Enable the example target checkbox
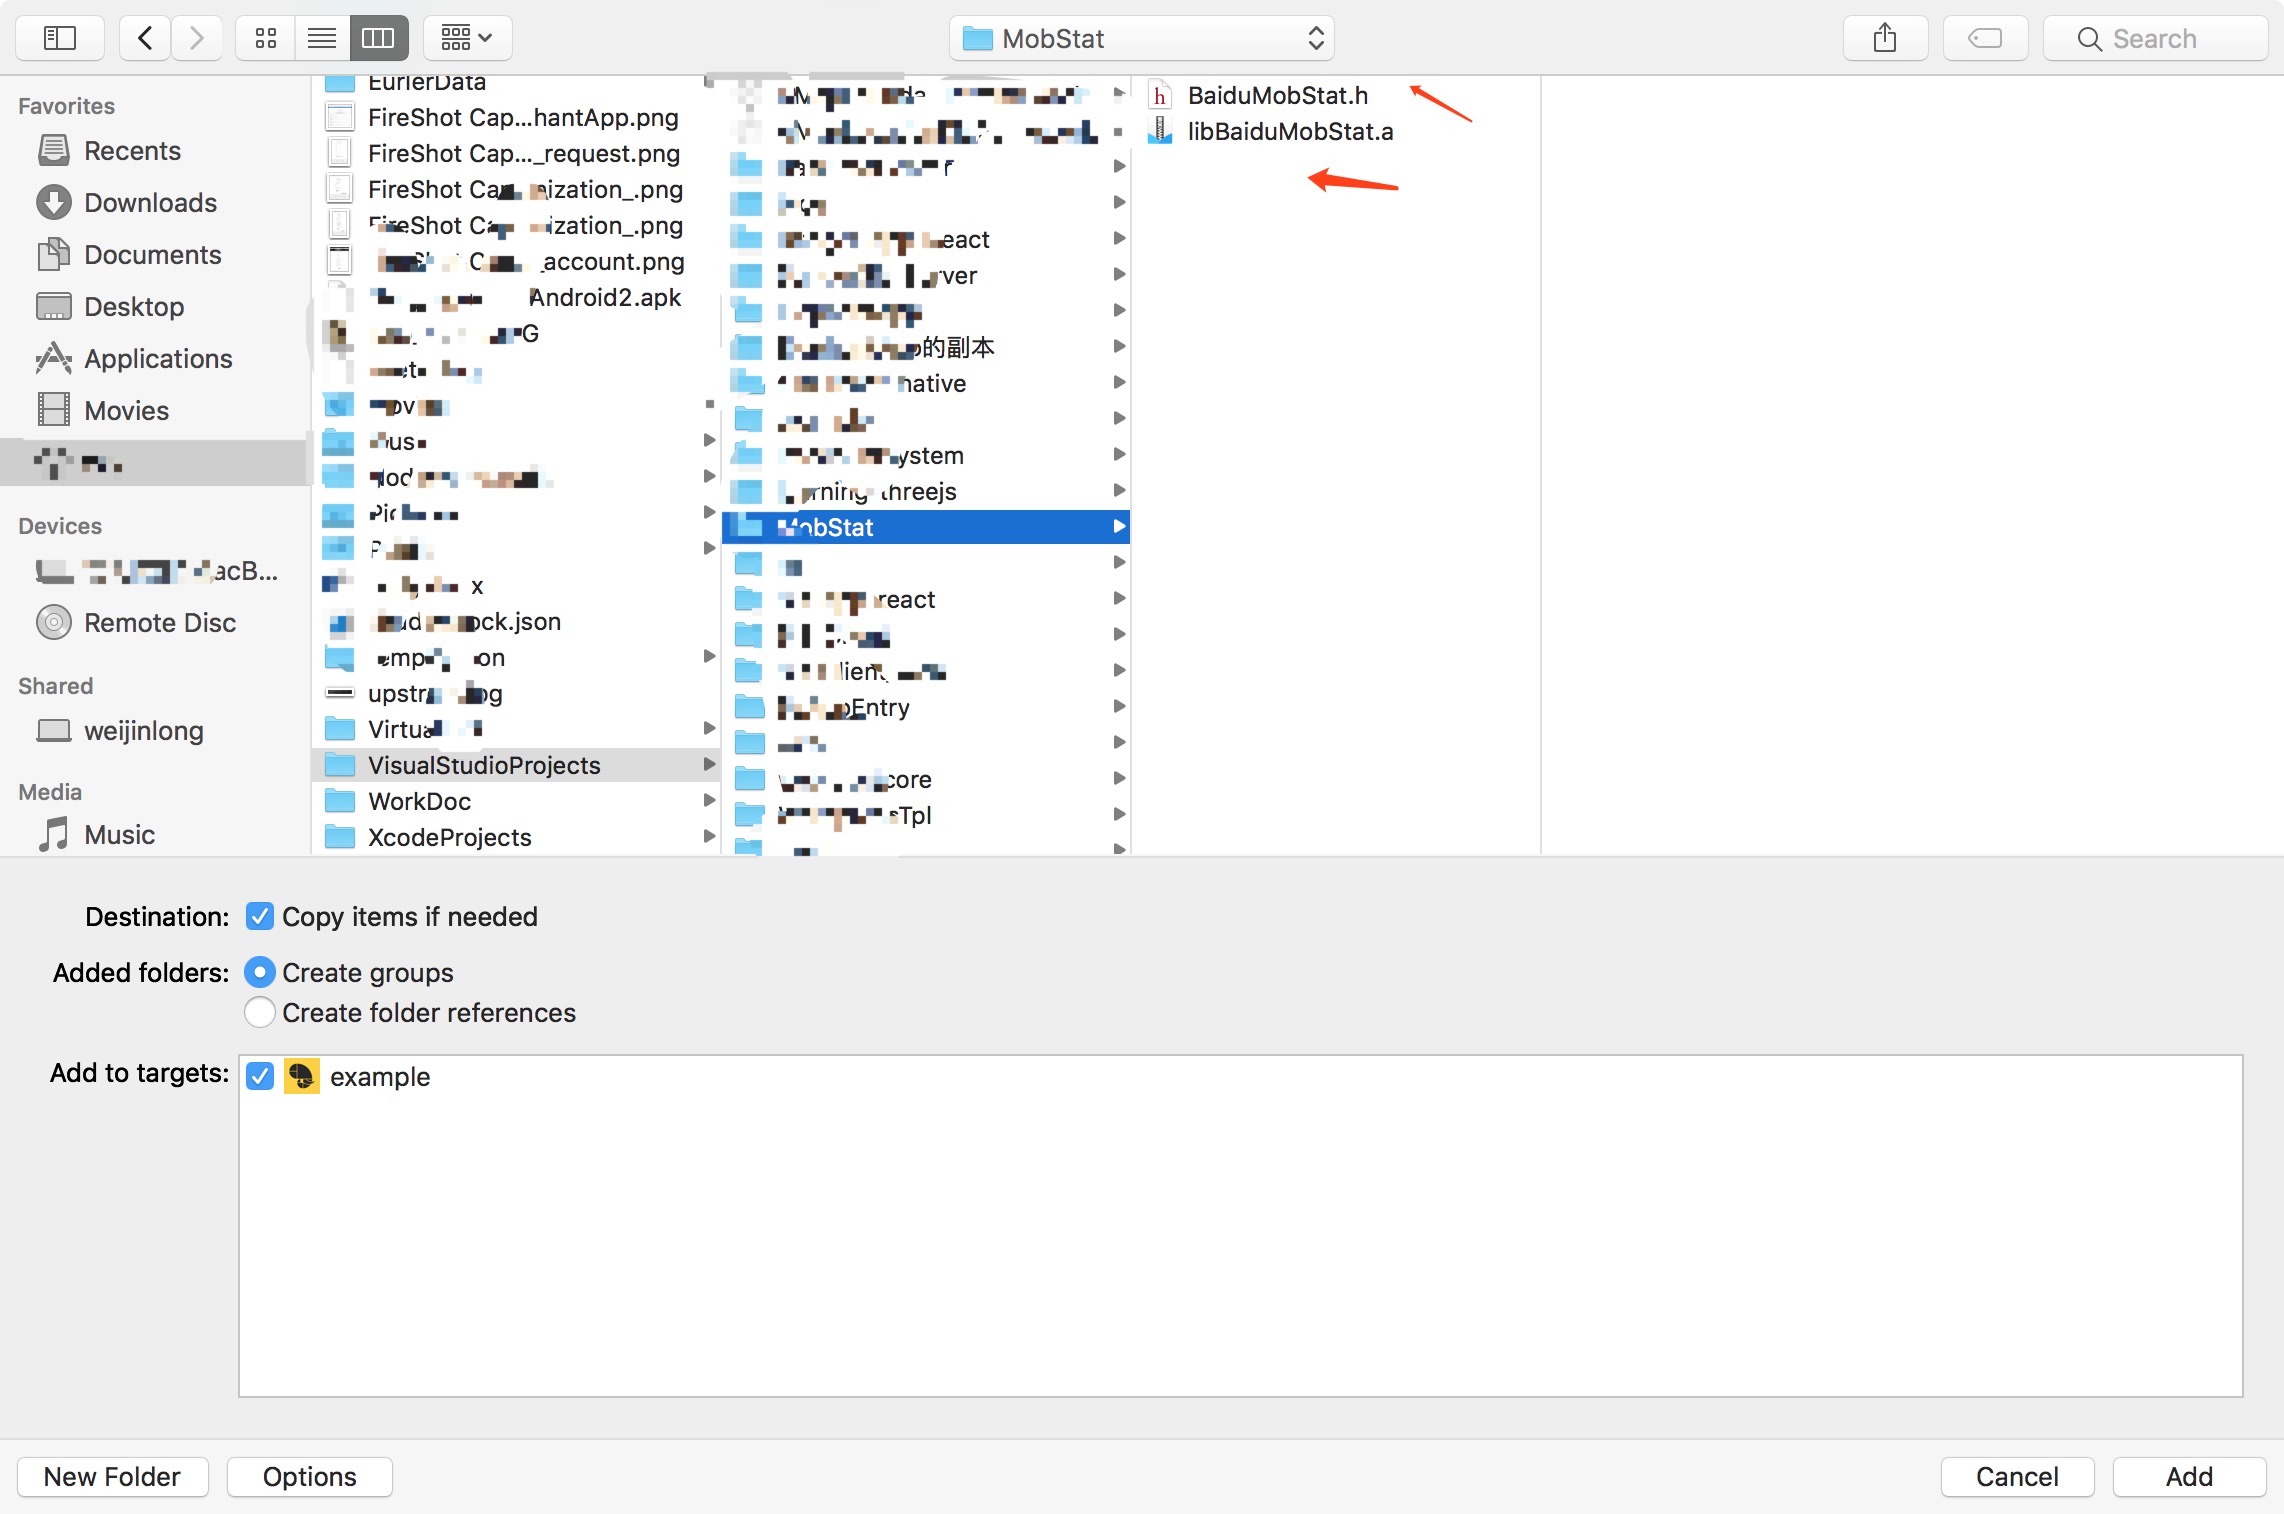 coord(260,1075)
